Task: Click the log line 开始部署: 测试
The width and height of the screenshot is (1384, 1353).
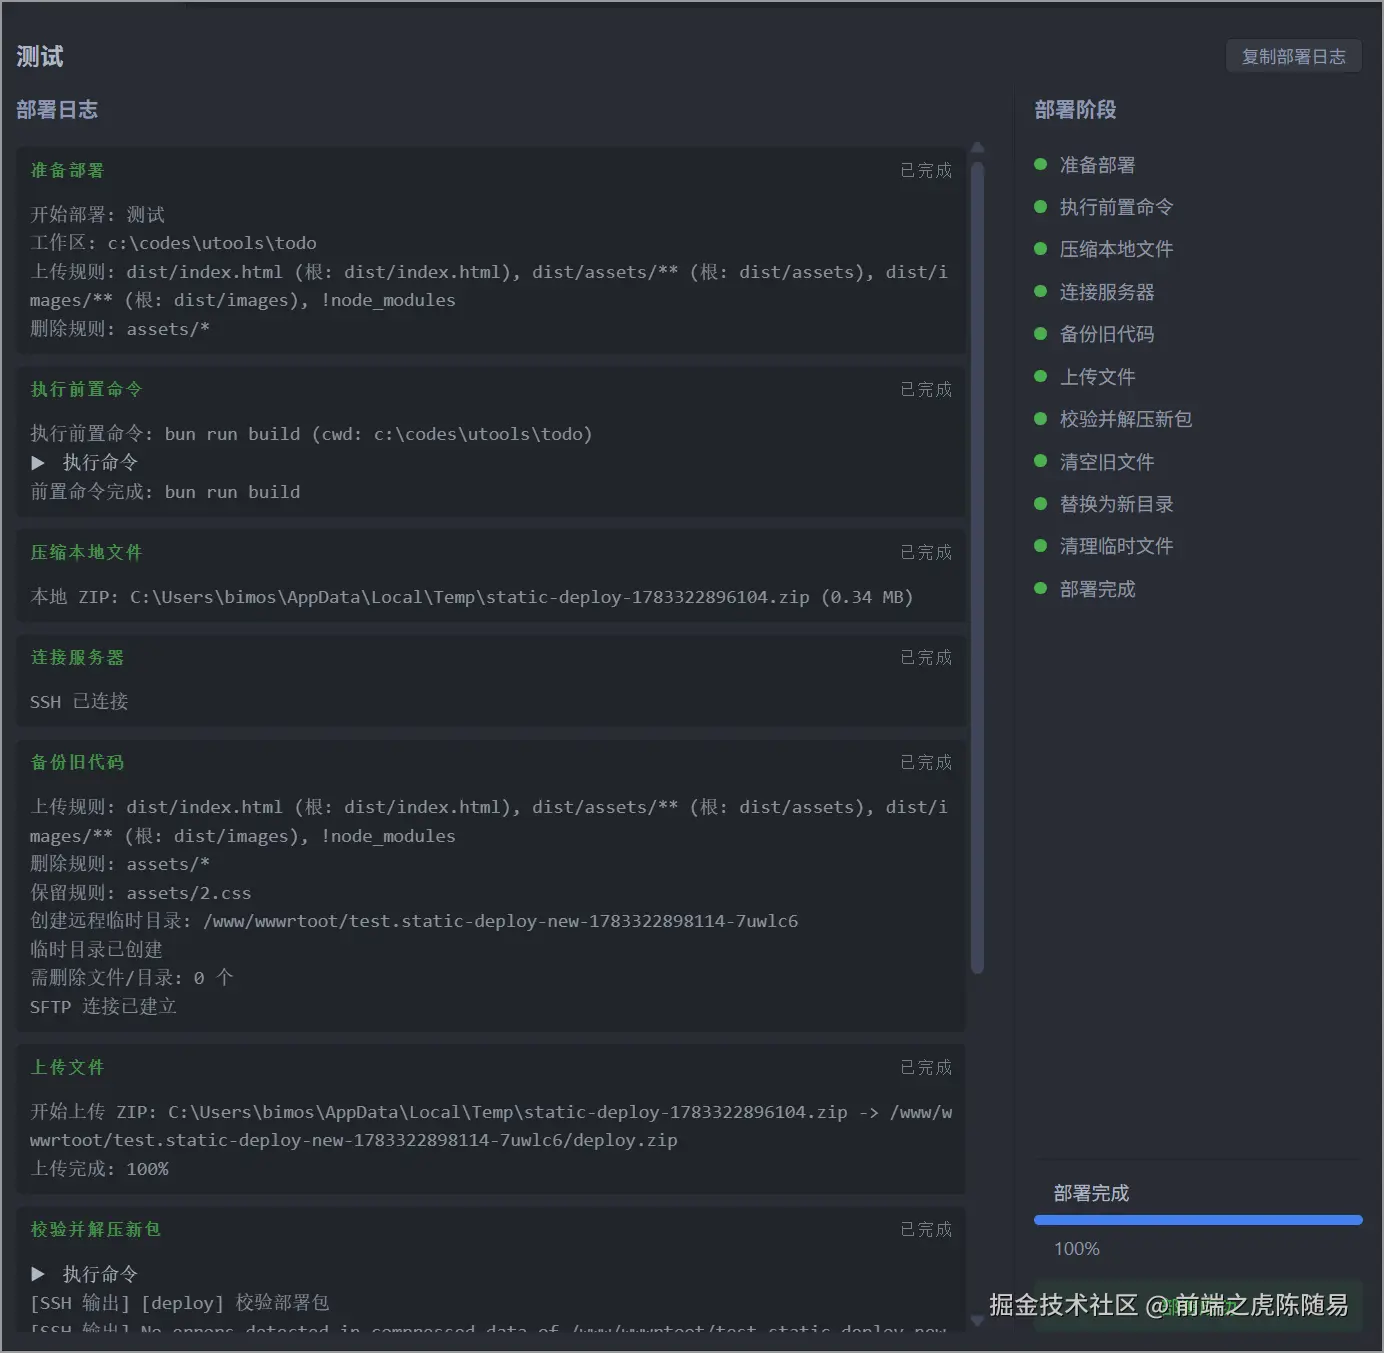Action: [97, 215]
